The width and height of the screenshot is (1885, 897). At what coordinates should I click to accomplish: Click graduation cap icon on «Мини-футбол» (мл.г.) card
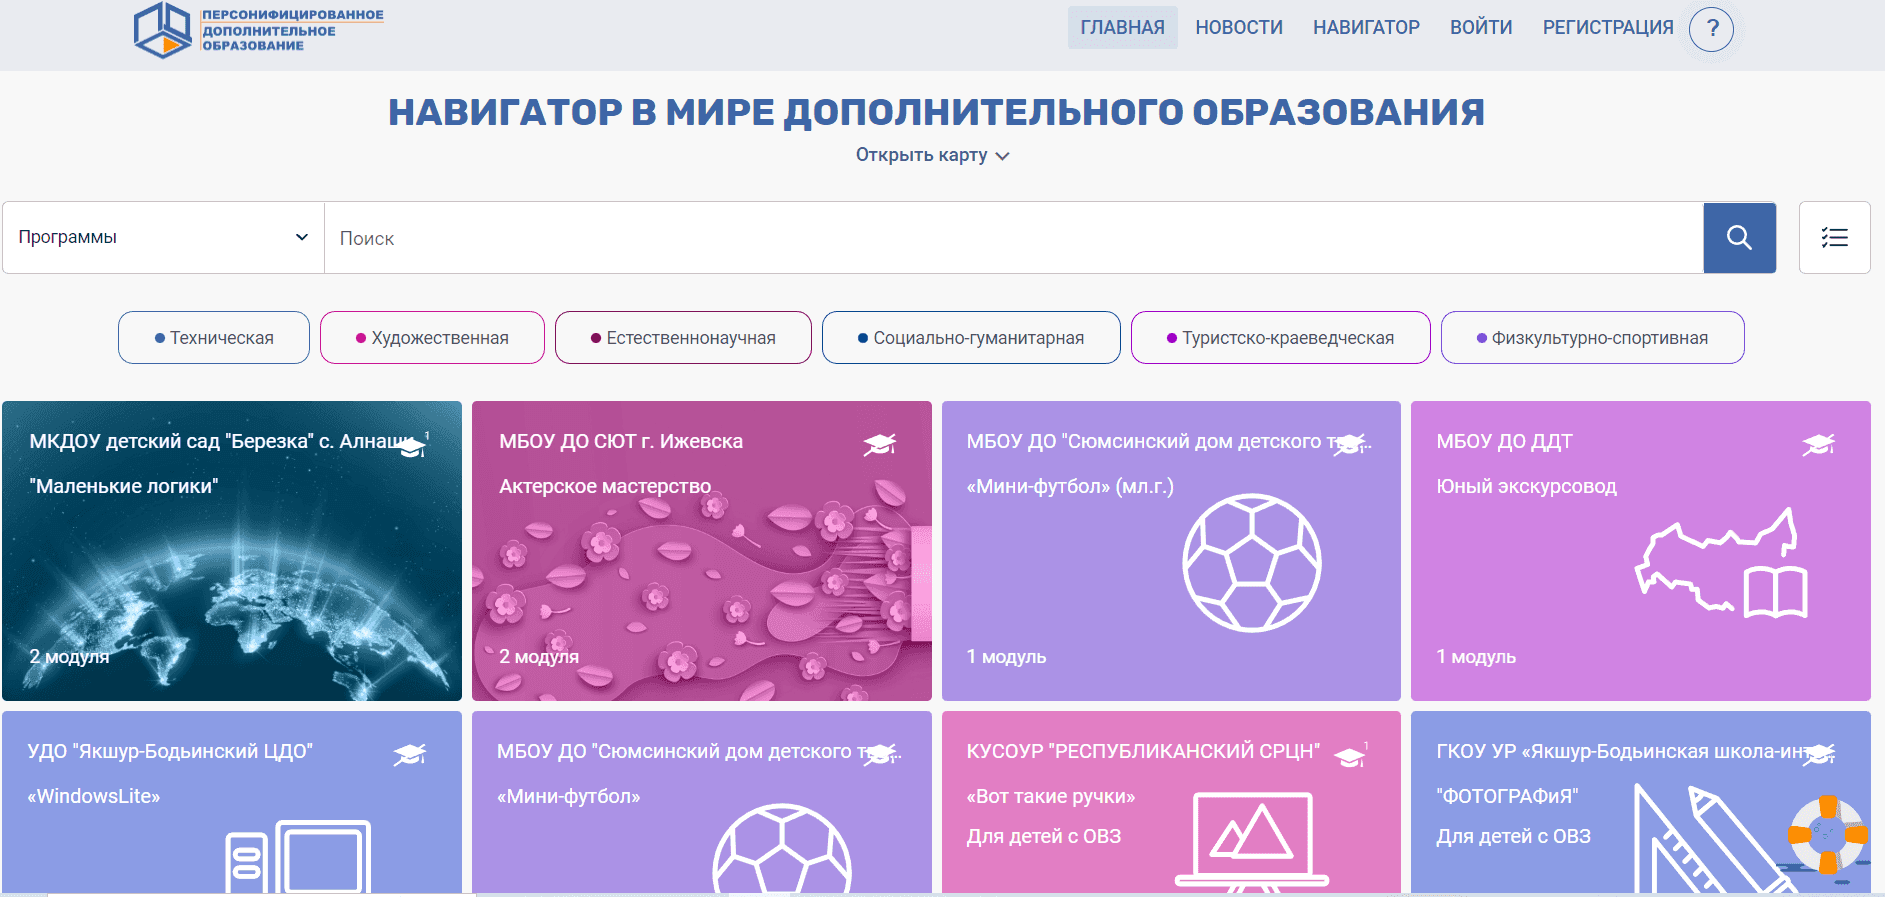(1350, 444)
